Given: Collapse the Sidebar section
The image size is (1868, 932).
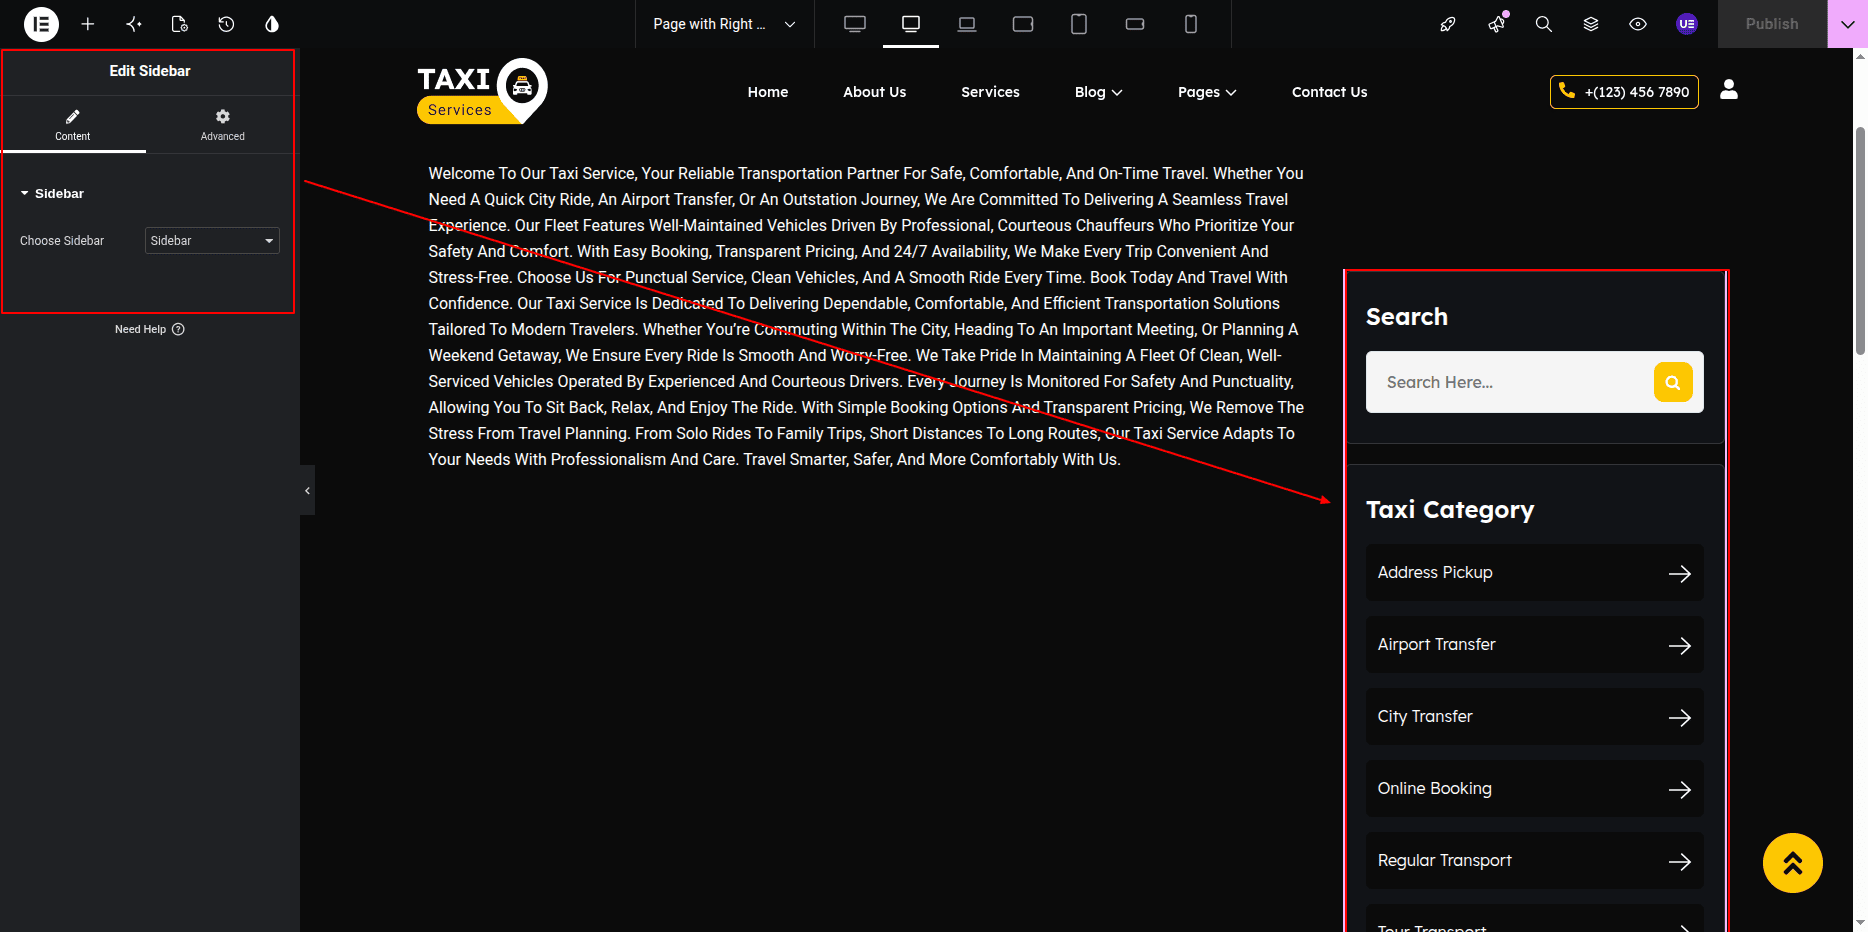Looking at the screenshot, I should 52,193.
